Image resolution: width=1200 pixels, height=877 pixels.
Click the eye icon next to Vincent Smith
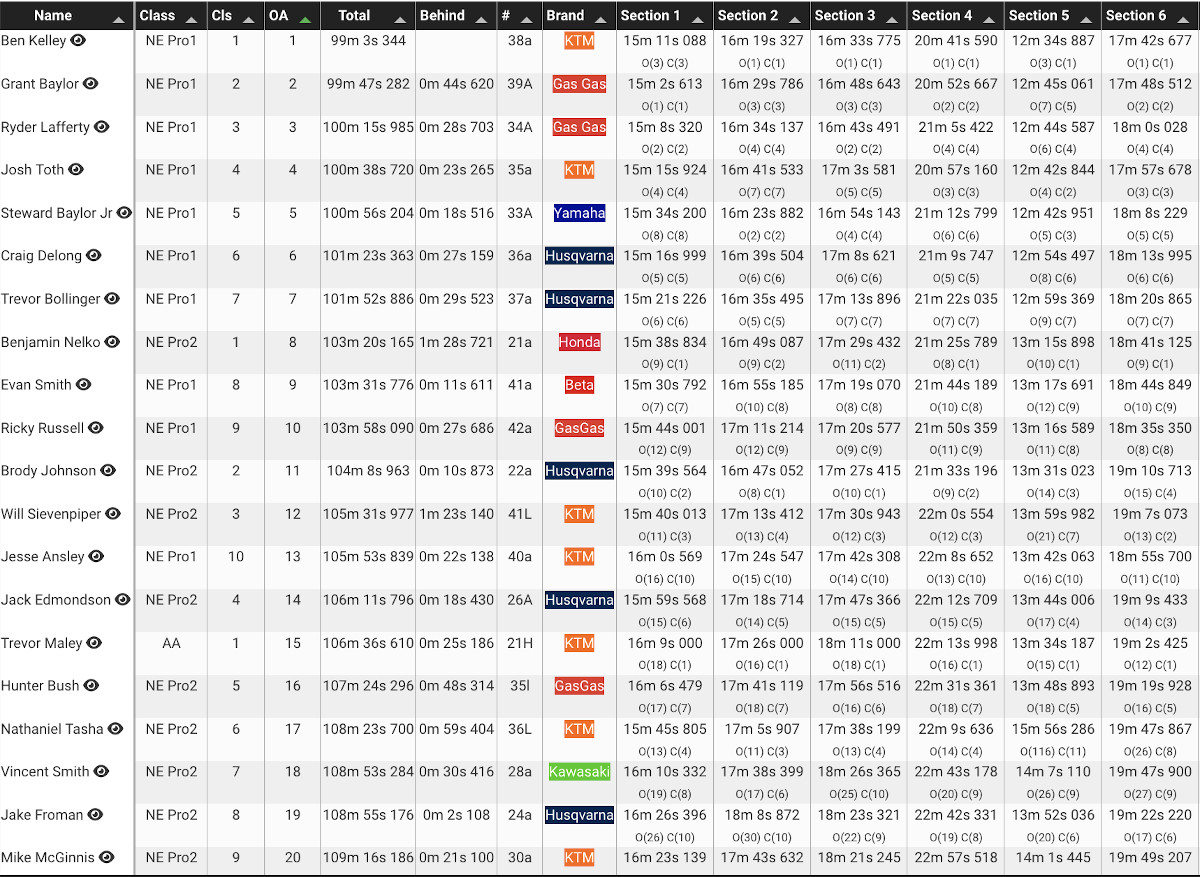pos(101,772)
